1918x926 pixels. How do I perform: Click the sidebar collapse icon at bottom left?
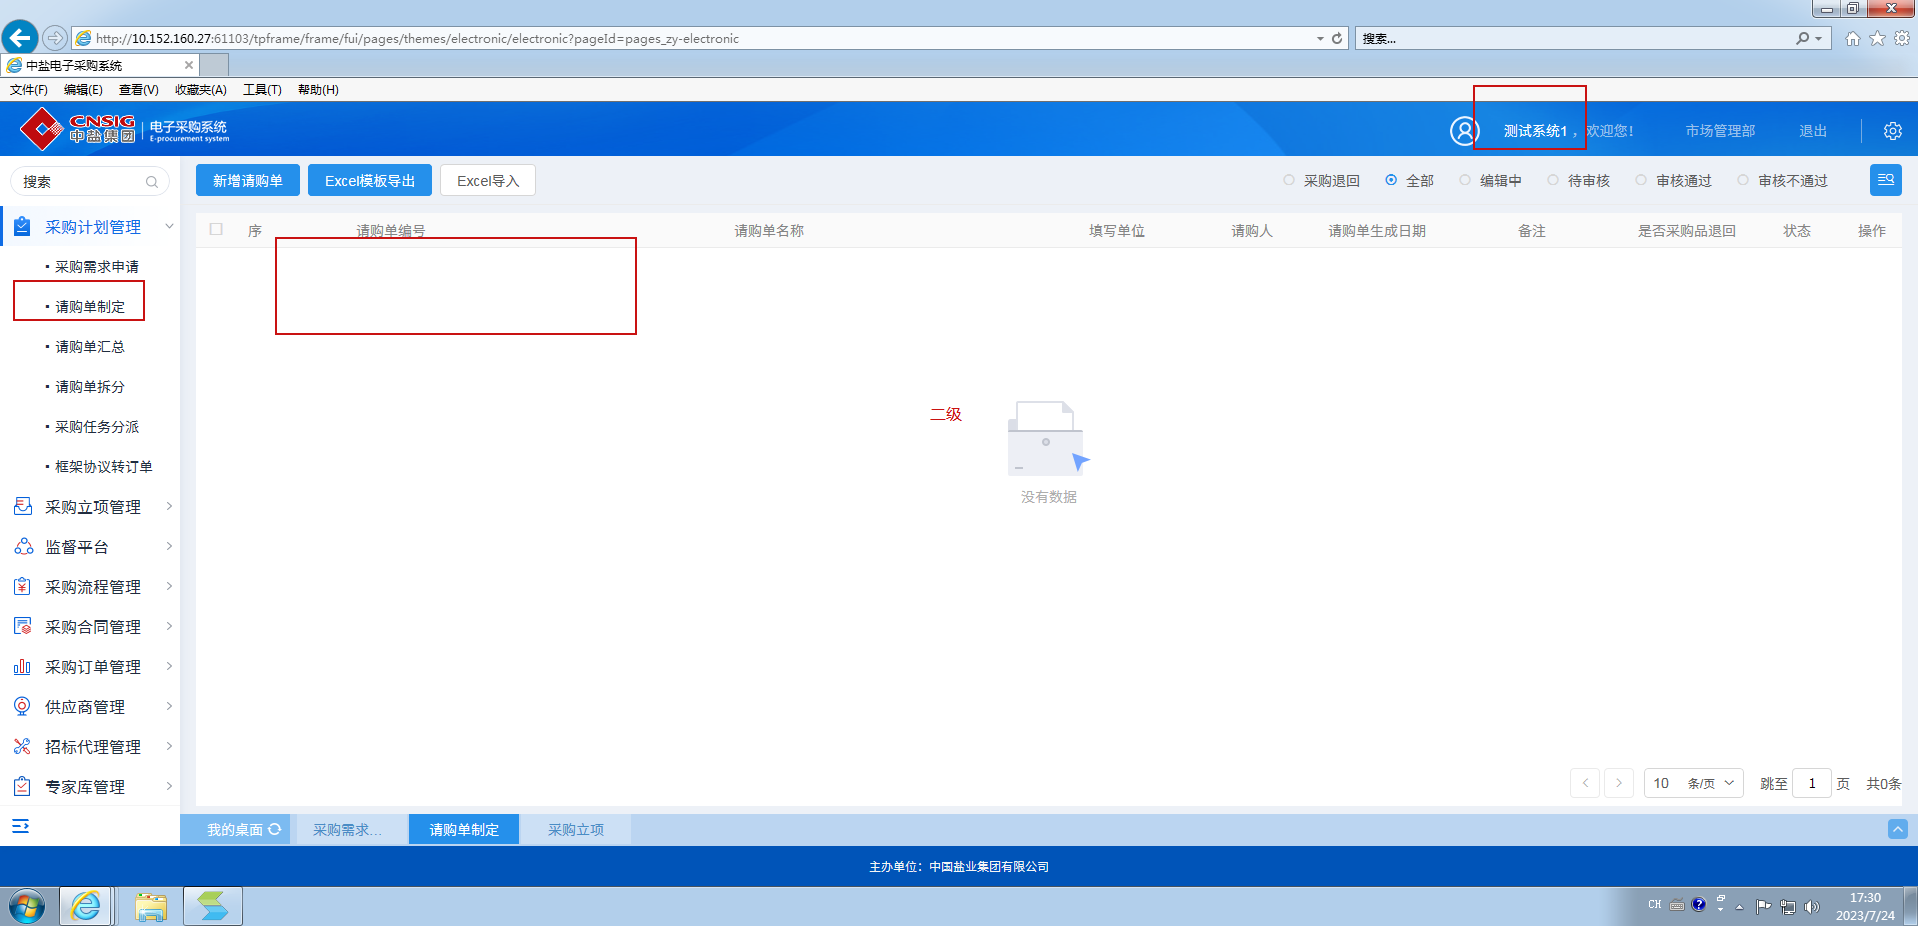coord(20,826)
